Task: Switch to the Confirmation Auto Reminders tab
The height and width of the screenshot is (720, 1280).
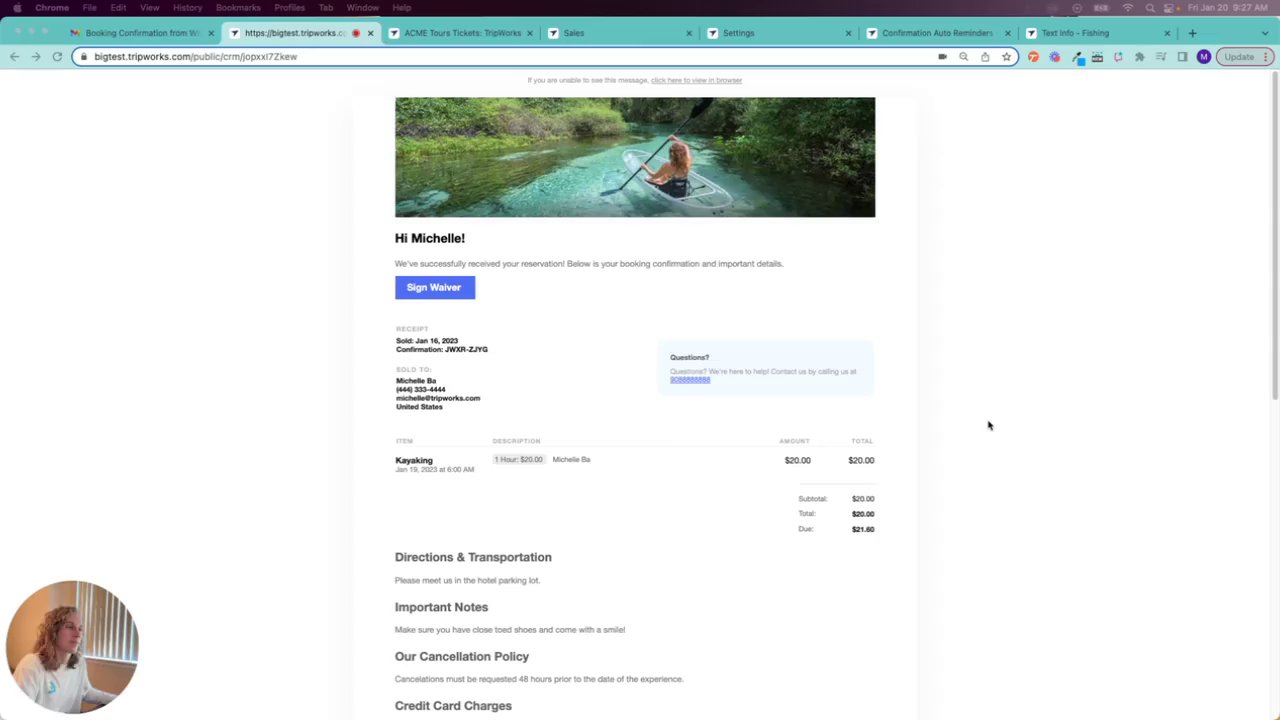Action: coord(937,33)
